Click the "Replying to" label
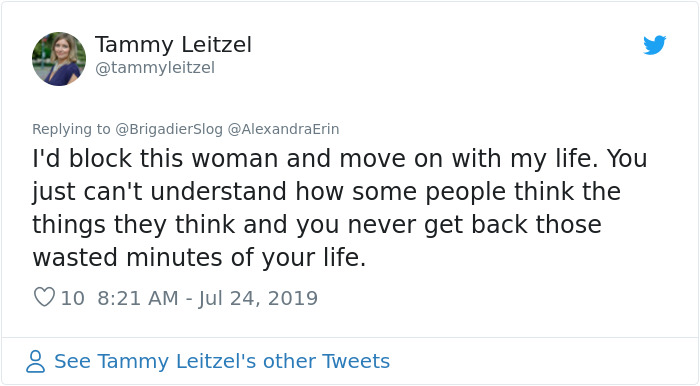The image size is (700, 386). (x=71, y=129)
